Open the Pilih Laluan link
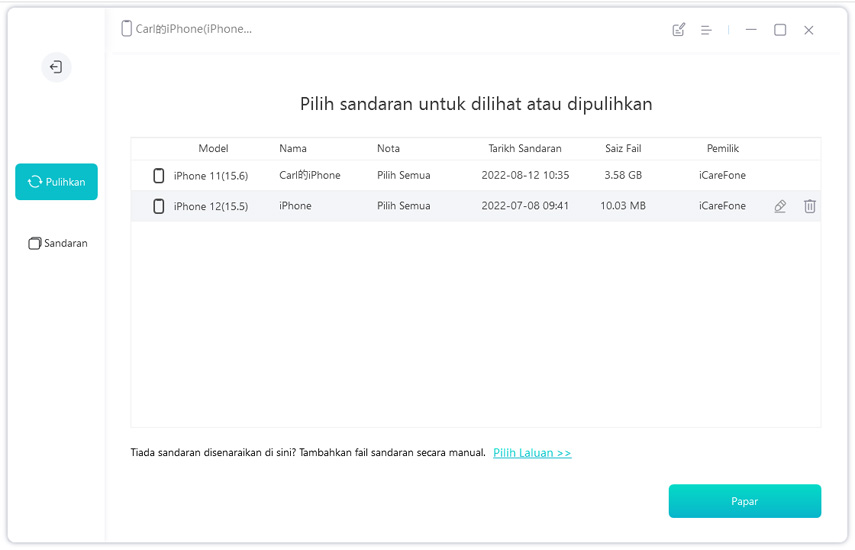 [x=531, y=453]
